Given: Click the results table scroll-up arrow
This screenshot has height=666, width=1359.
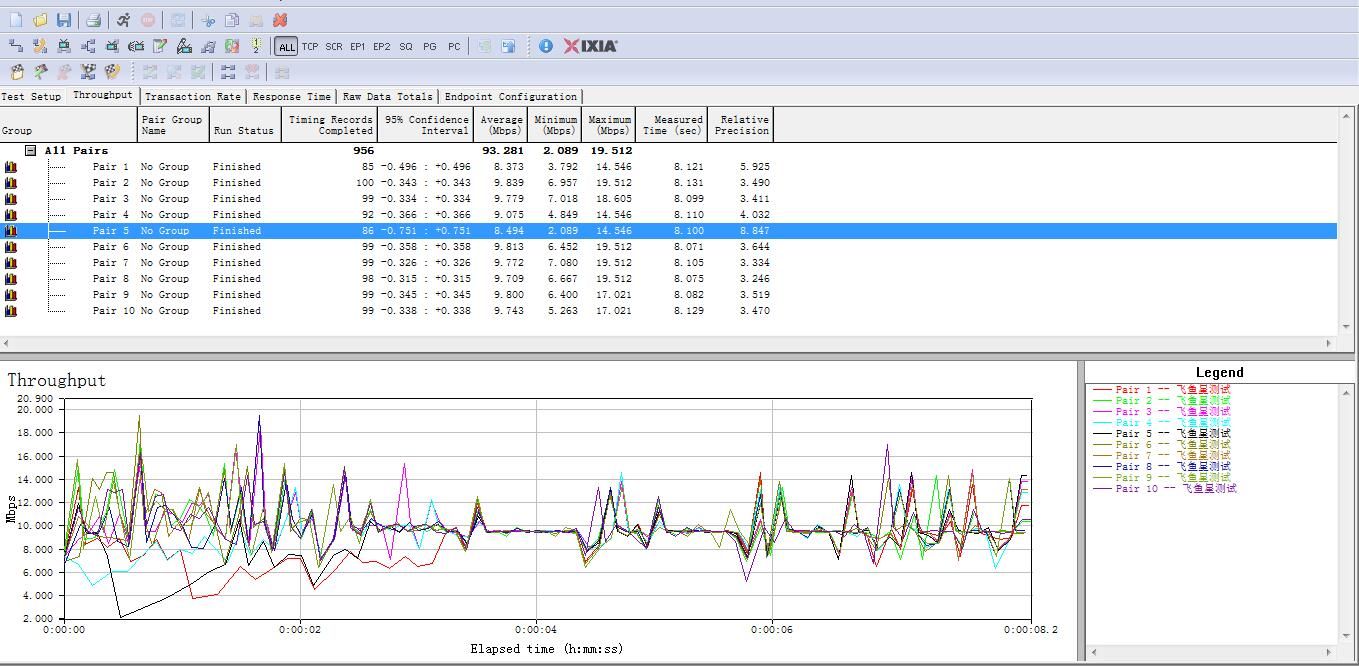Looking at the screenshot, I should pyautogui.click(x=1347, y=116).
